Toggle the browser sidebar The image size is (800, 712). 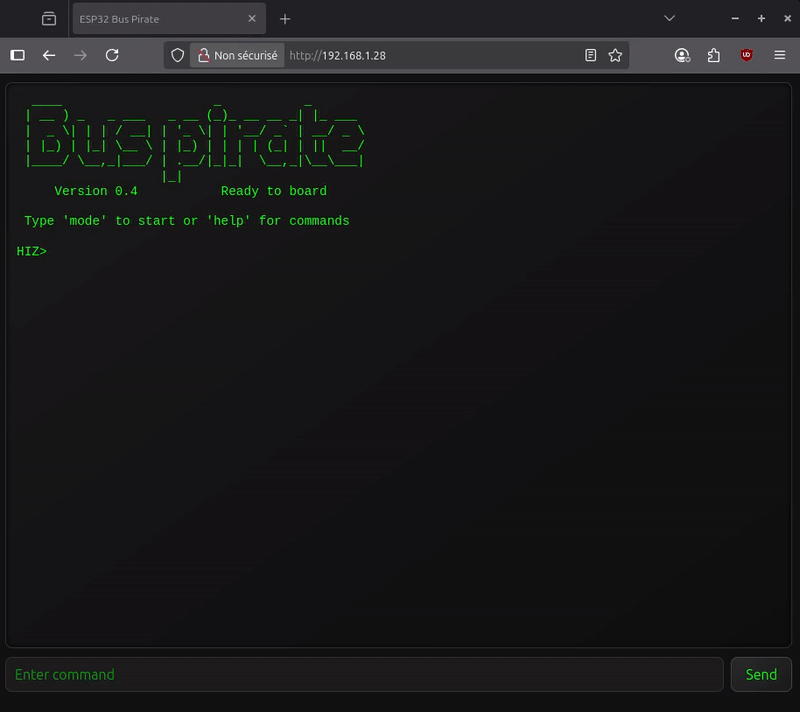pos(17,56)
